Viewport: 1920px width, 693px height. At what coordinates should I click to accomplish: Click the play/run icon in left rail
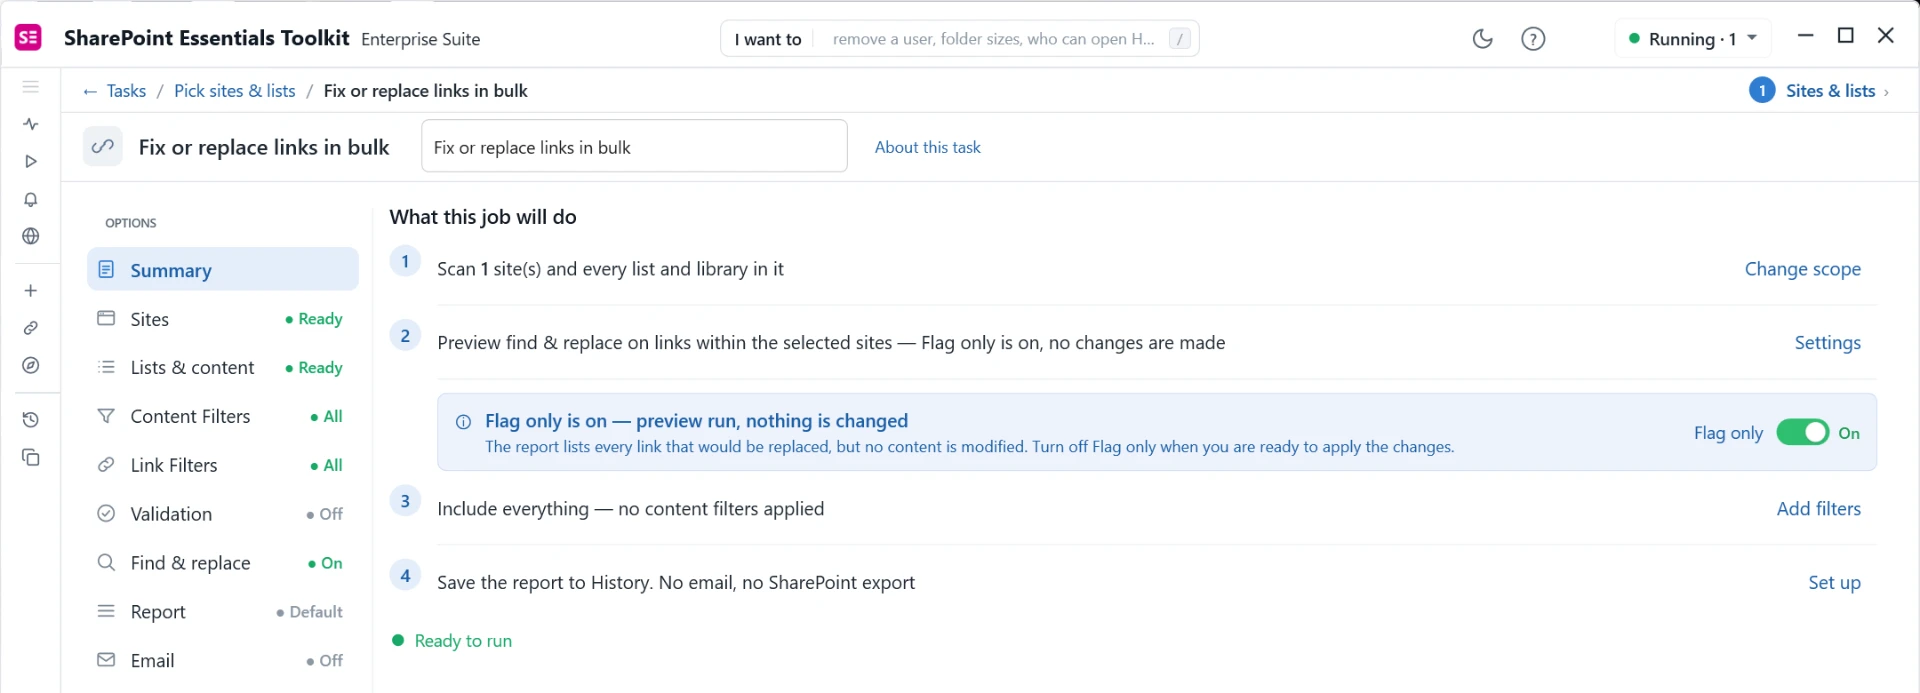click(31, 161)
